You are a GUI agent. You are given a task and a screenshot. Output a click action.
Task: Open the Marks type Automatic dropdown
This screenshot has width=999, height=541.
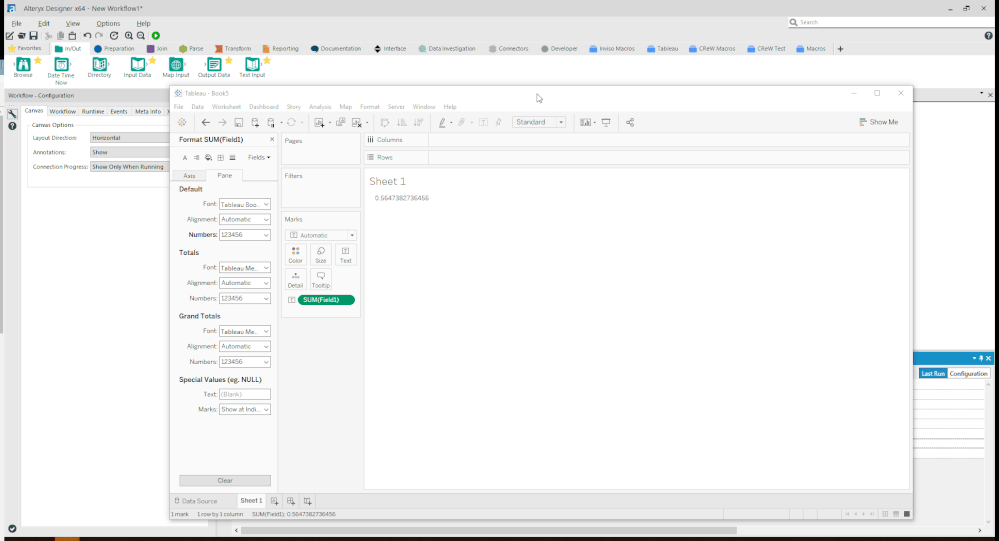click(320, 235)
